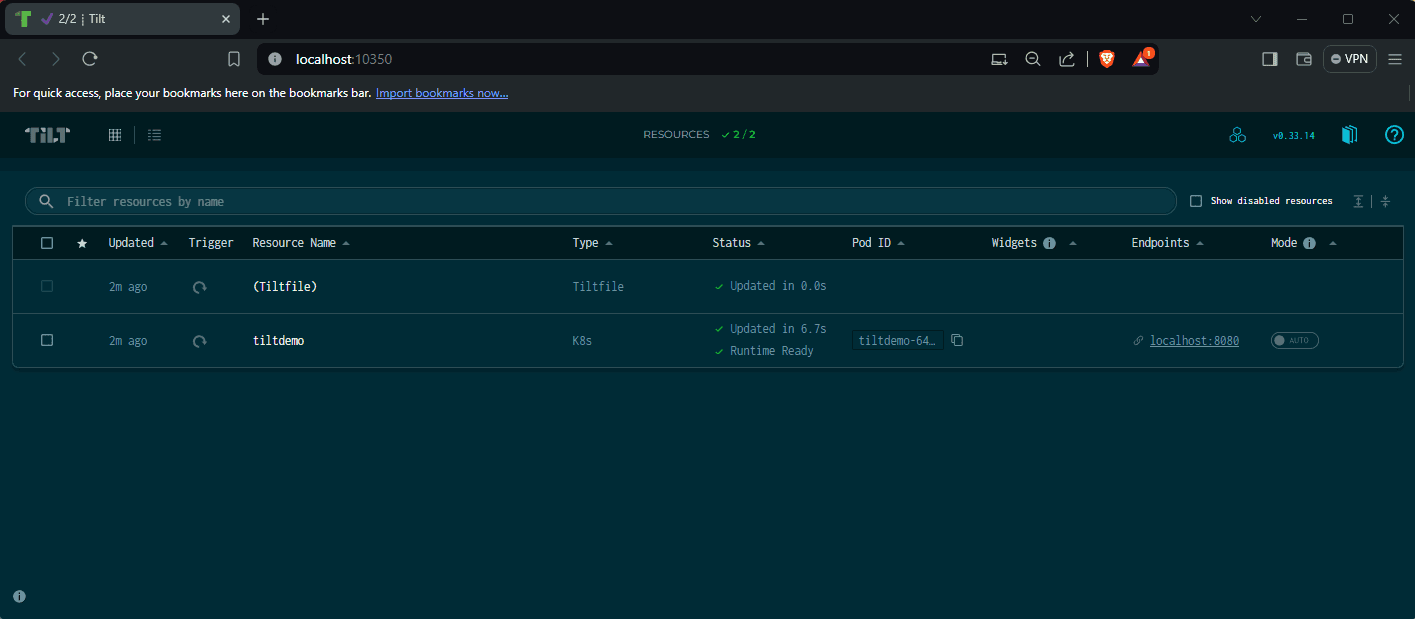Click Import bookmarks now link
This screenshot has width=1415, height=619.
pyautogui.click(x=442, y=93)
